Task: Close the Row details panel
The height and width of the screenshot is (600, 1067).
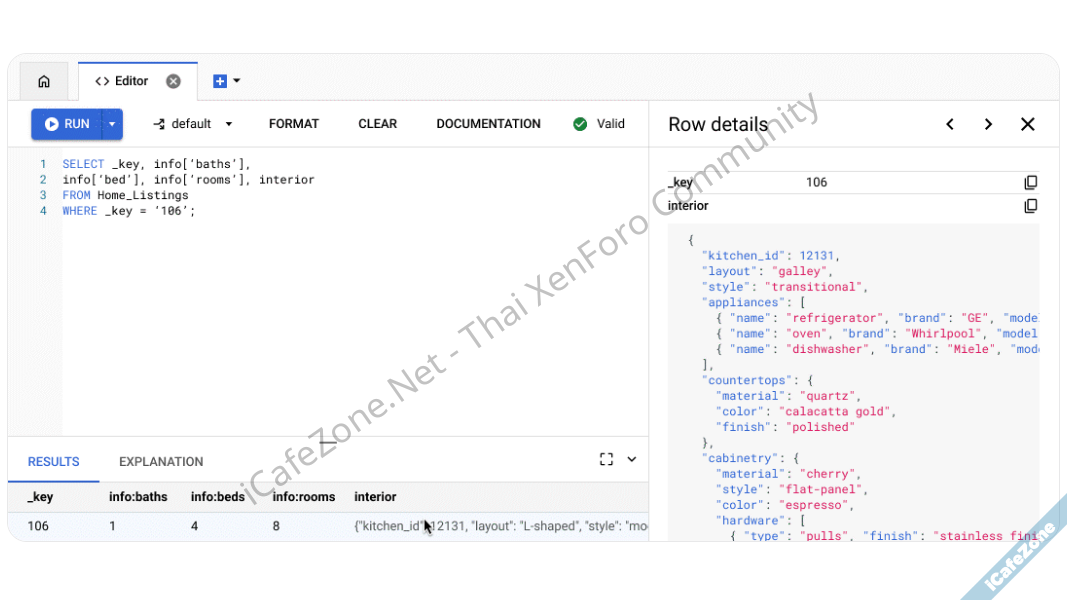Action: (x=1027, y=125)
